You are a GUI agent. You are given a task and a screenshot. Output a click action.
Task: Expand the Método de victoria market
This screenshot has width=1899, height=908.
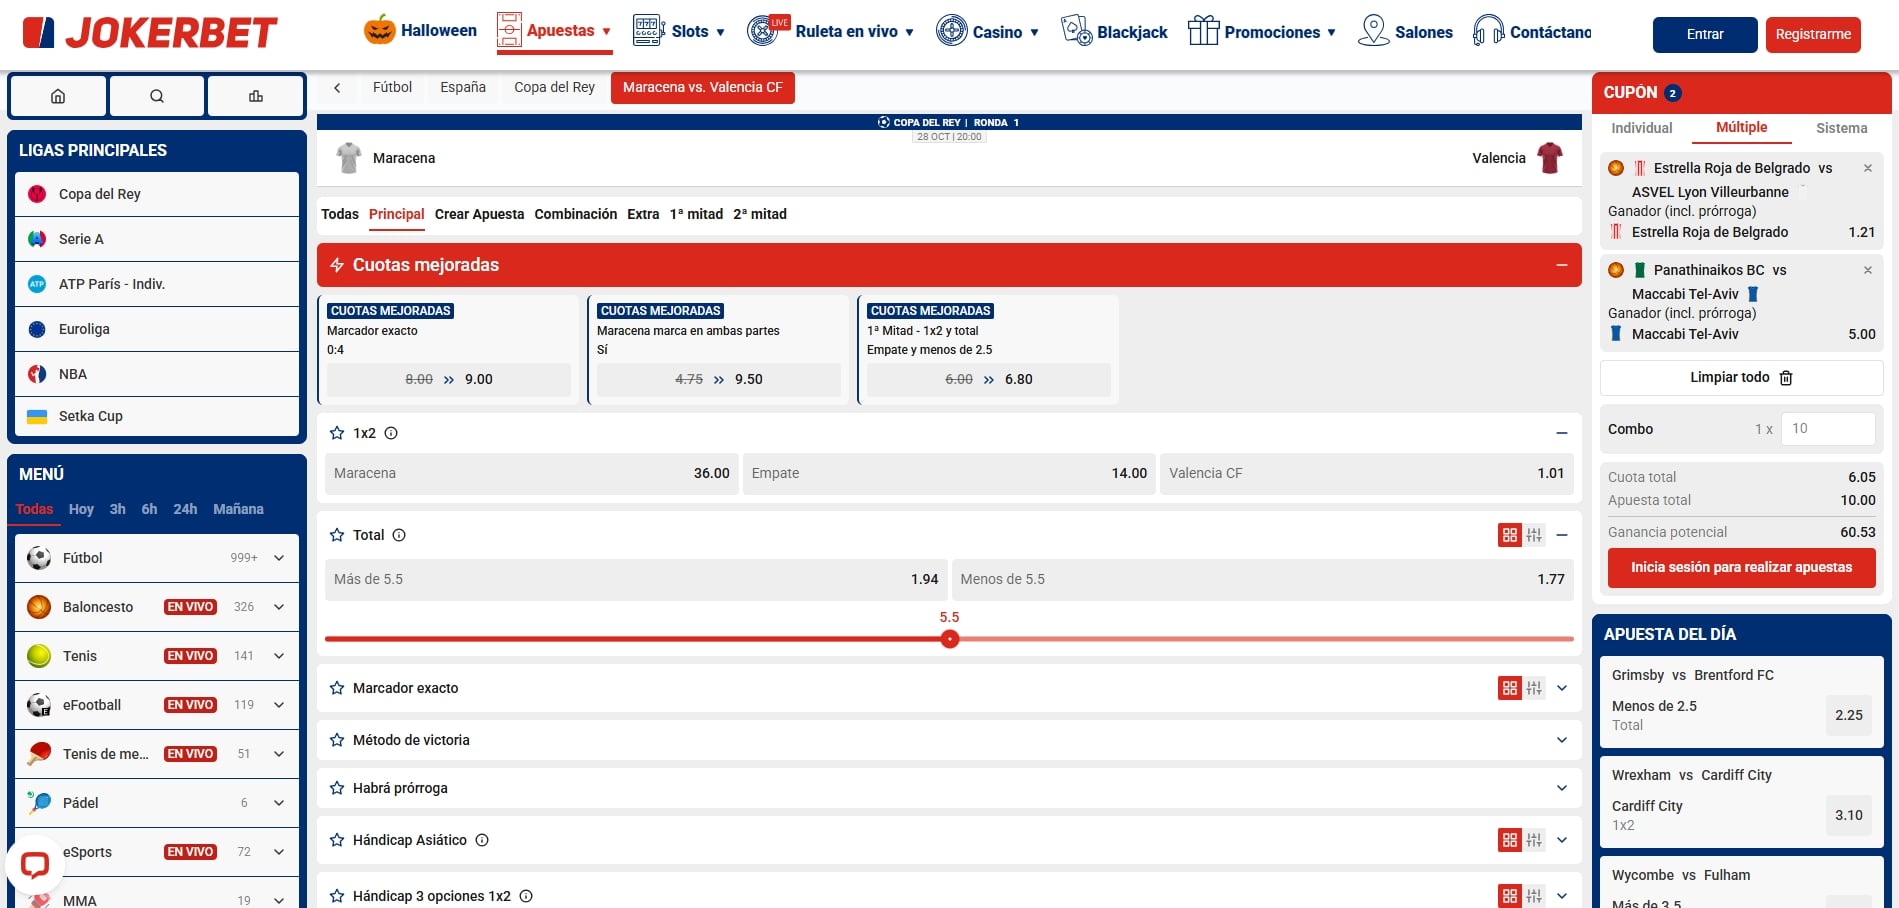(1561, 740)
